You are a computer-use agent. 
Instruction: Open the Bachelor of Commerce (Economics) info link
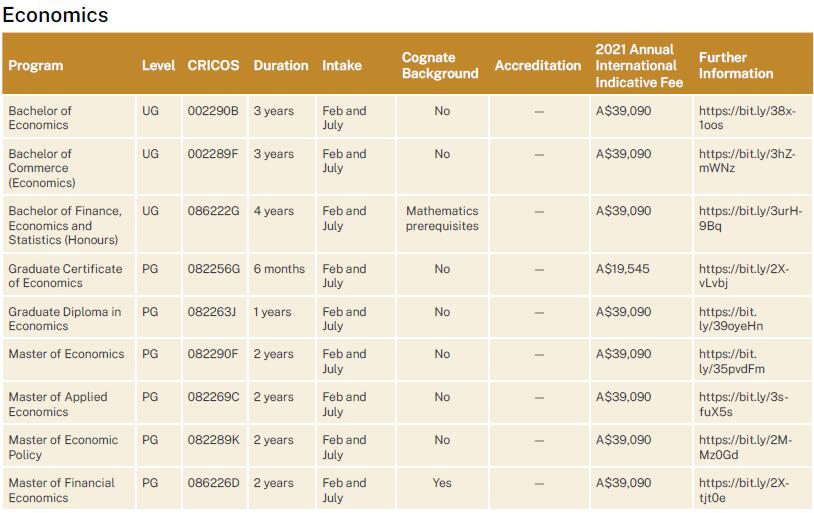point(747,161)
